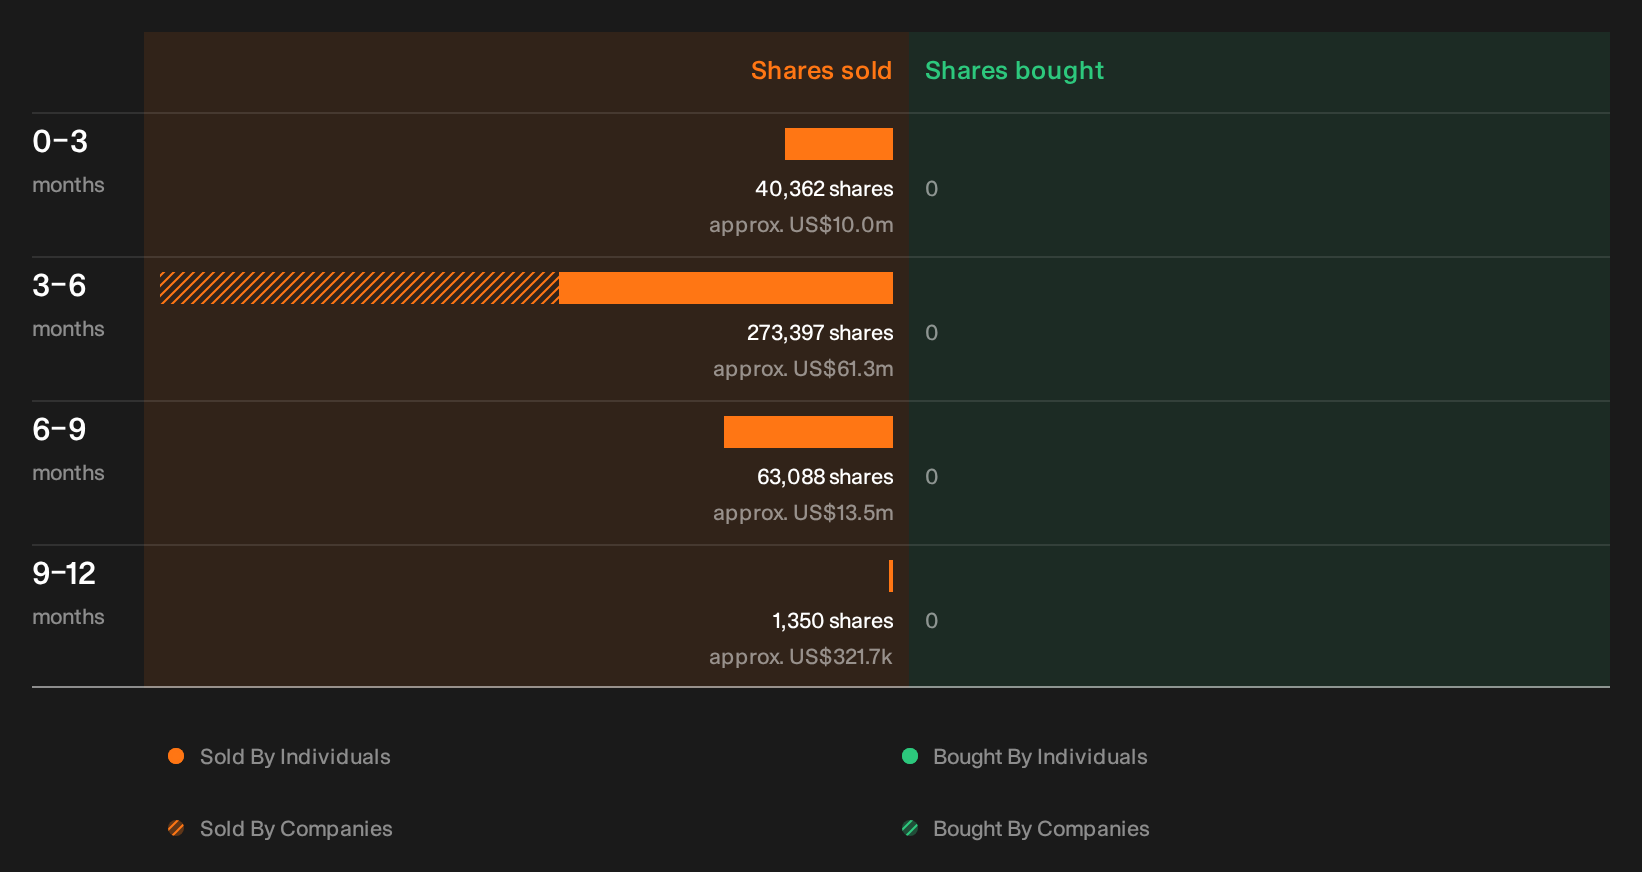Click the 6-9 months row label
The height and width of the screenshot is (872, 1642).
tap(68, 449)
